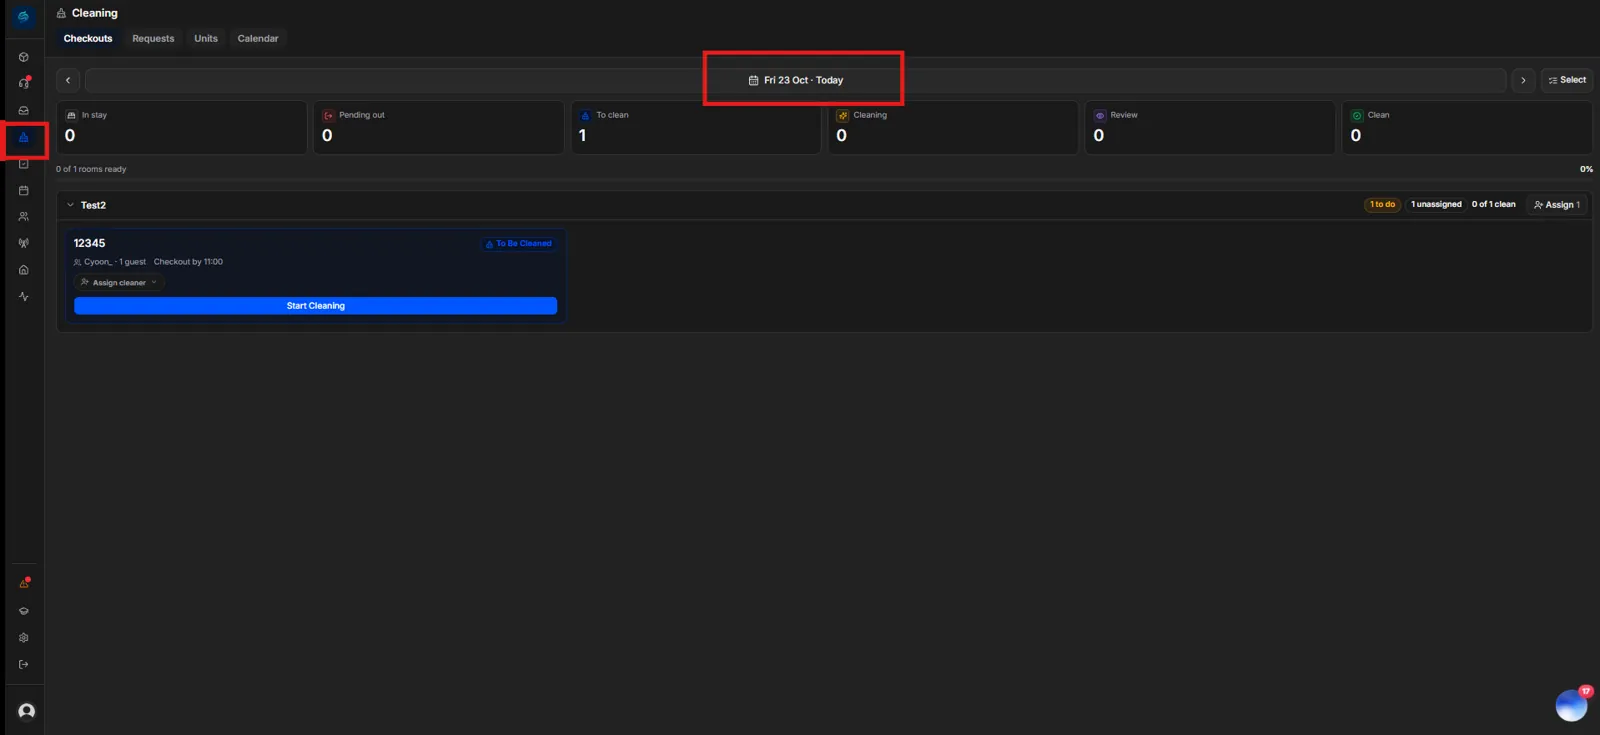The width and height of the screenshot is (1600, 735).
Task: Click the Pending out stat card
Action: pos(439,127)
